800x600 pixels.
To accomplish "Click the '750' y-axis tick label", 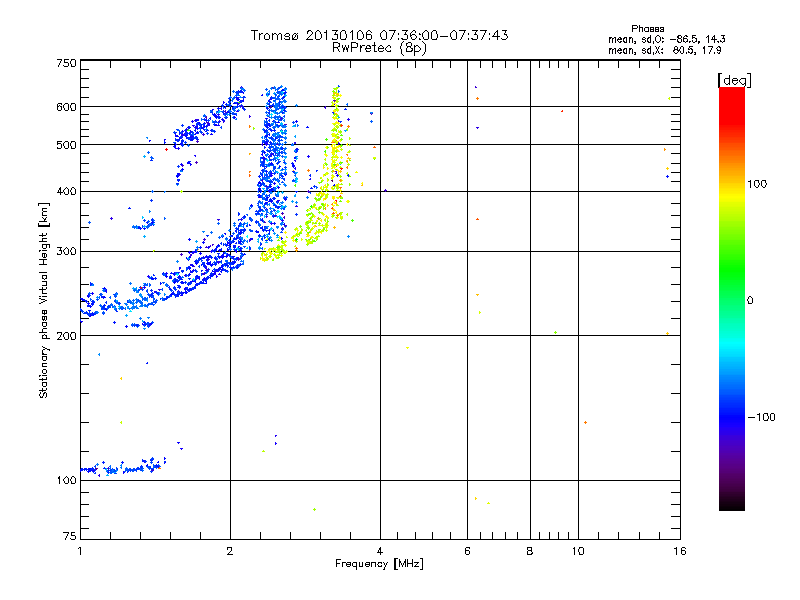I will (66, 63).
